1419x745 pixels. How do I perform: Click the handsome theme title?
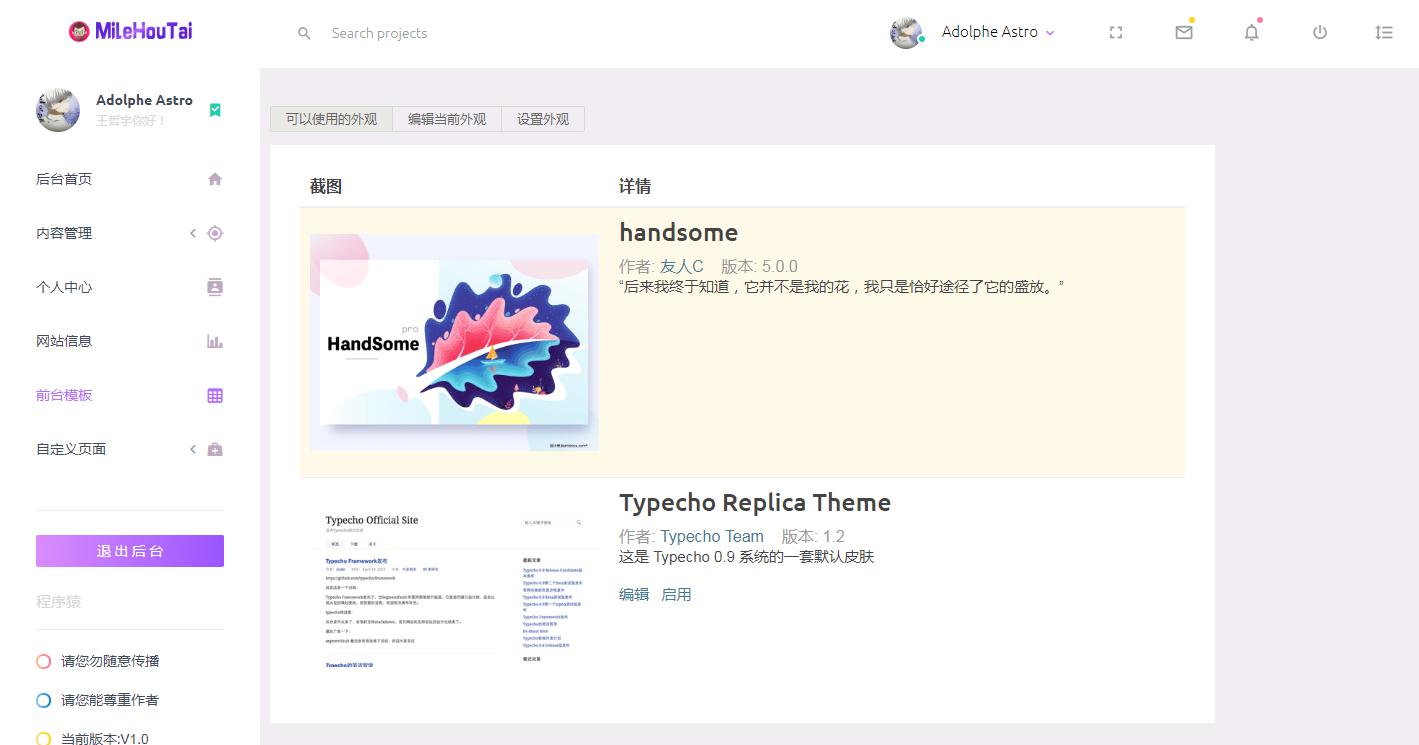click(x=679, y=232)
